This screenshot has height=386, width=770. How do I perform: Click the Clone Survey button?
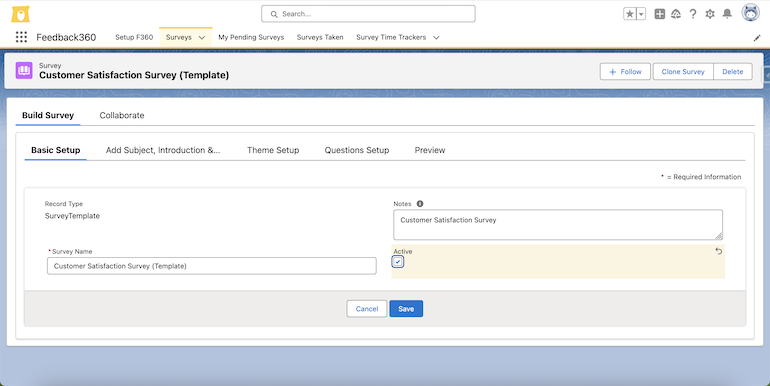coord(683,72)
